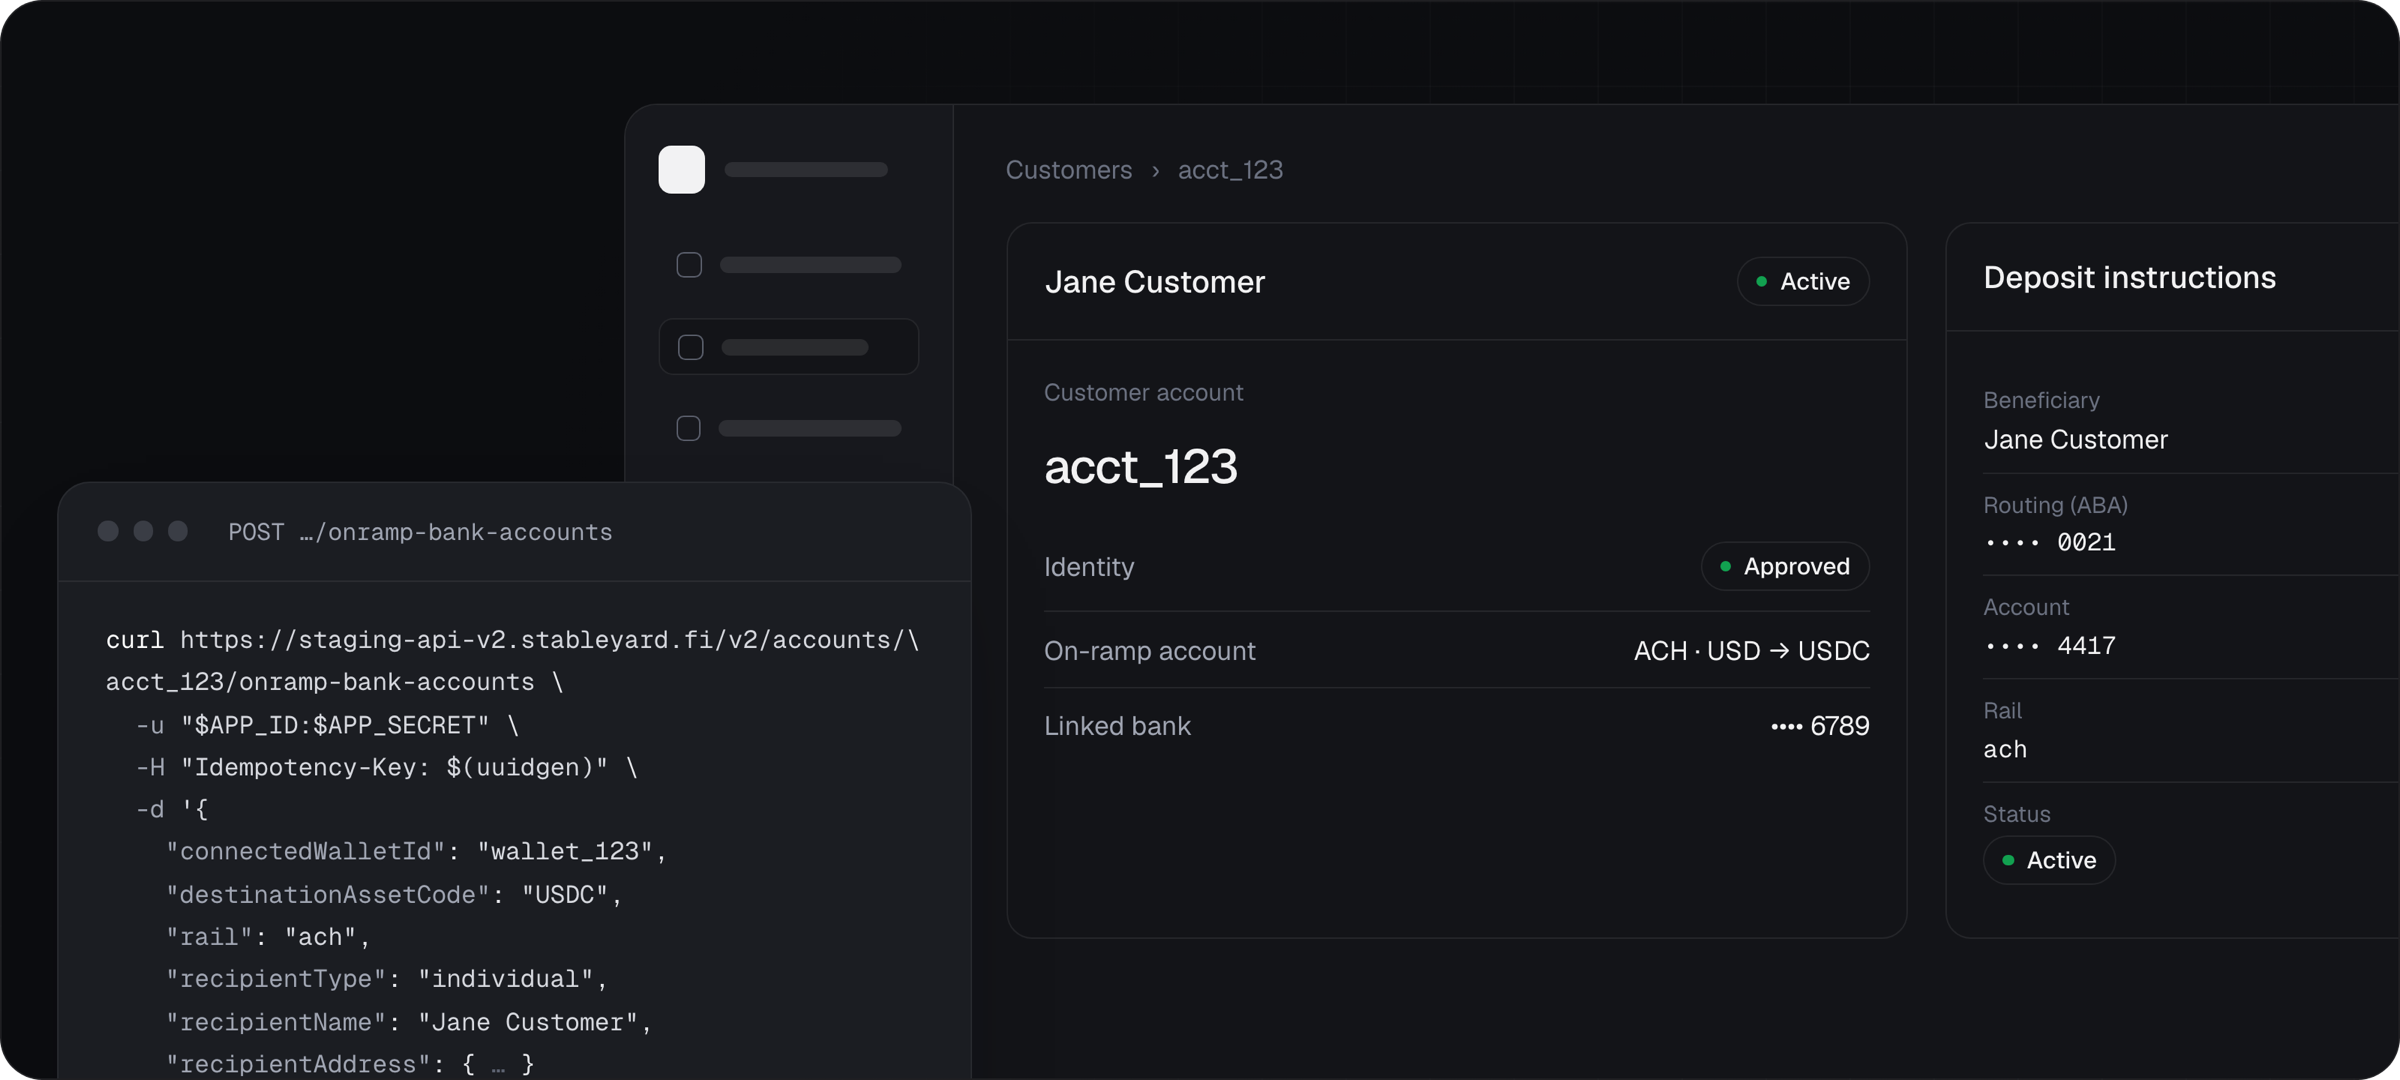Select the first sidebar nav item icon
The width and height of the screenshot is (2400, 1080).
pyautogui.click(x=689, y=265)
